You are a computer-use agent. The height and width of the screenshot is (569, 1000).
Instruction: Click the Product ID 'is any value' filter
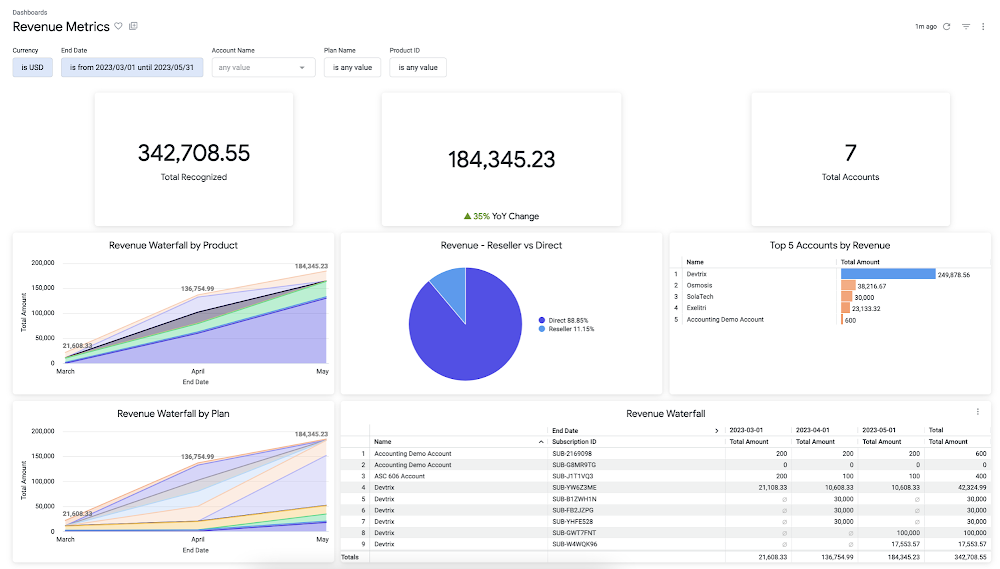click(418, 67)
